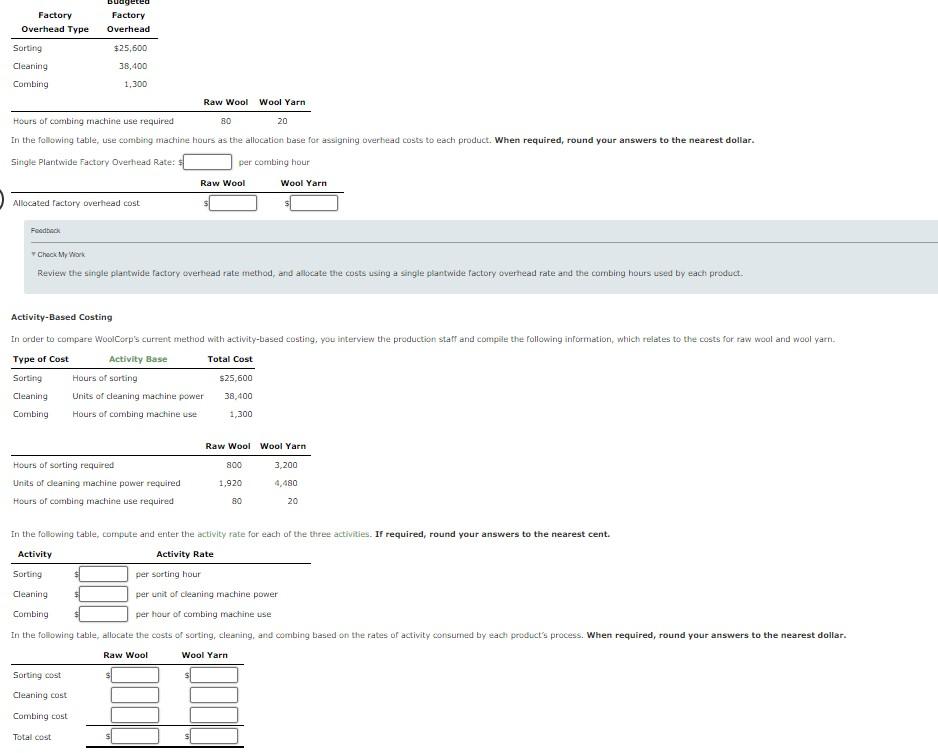The height and width of the screenshot is (753, 938).
Task: Click Wool Yarn Combing cost field
Action: [214, 715]
